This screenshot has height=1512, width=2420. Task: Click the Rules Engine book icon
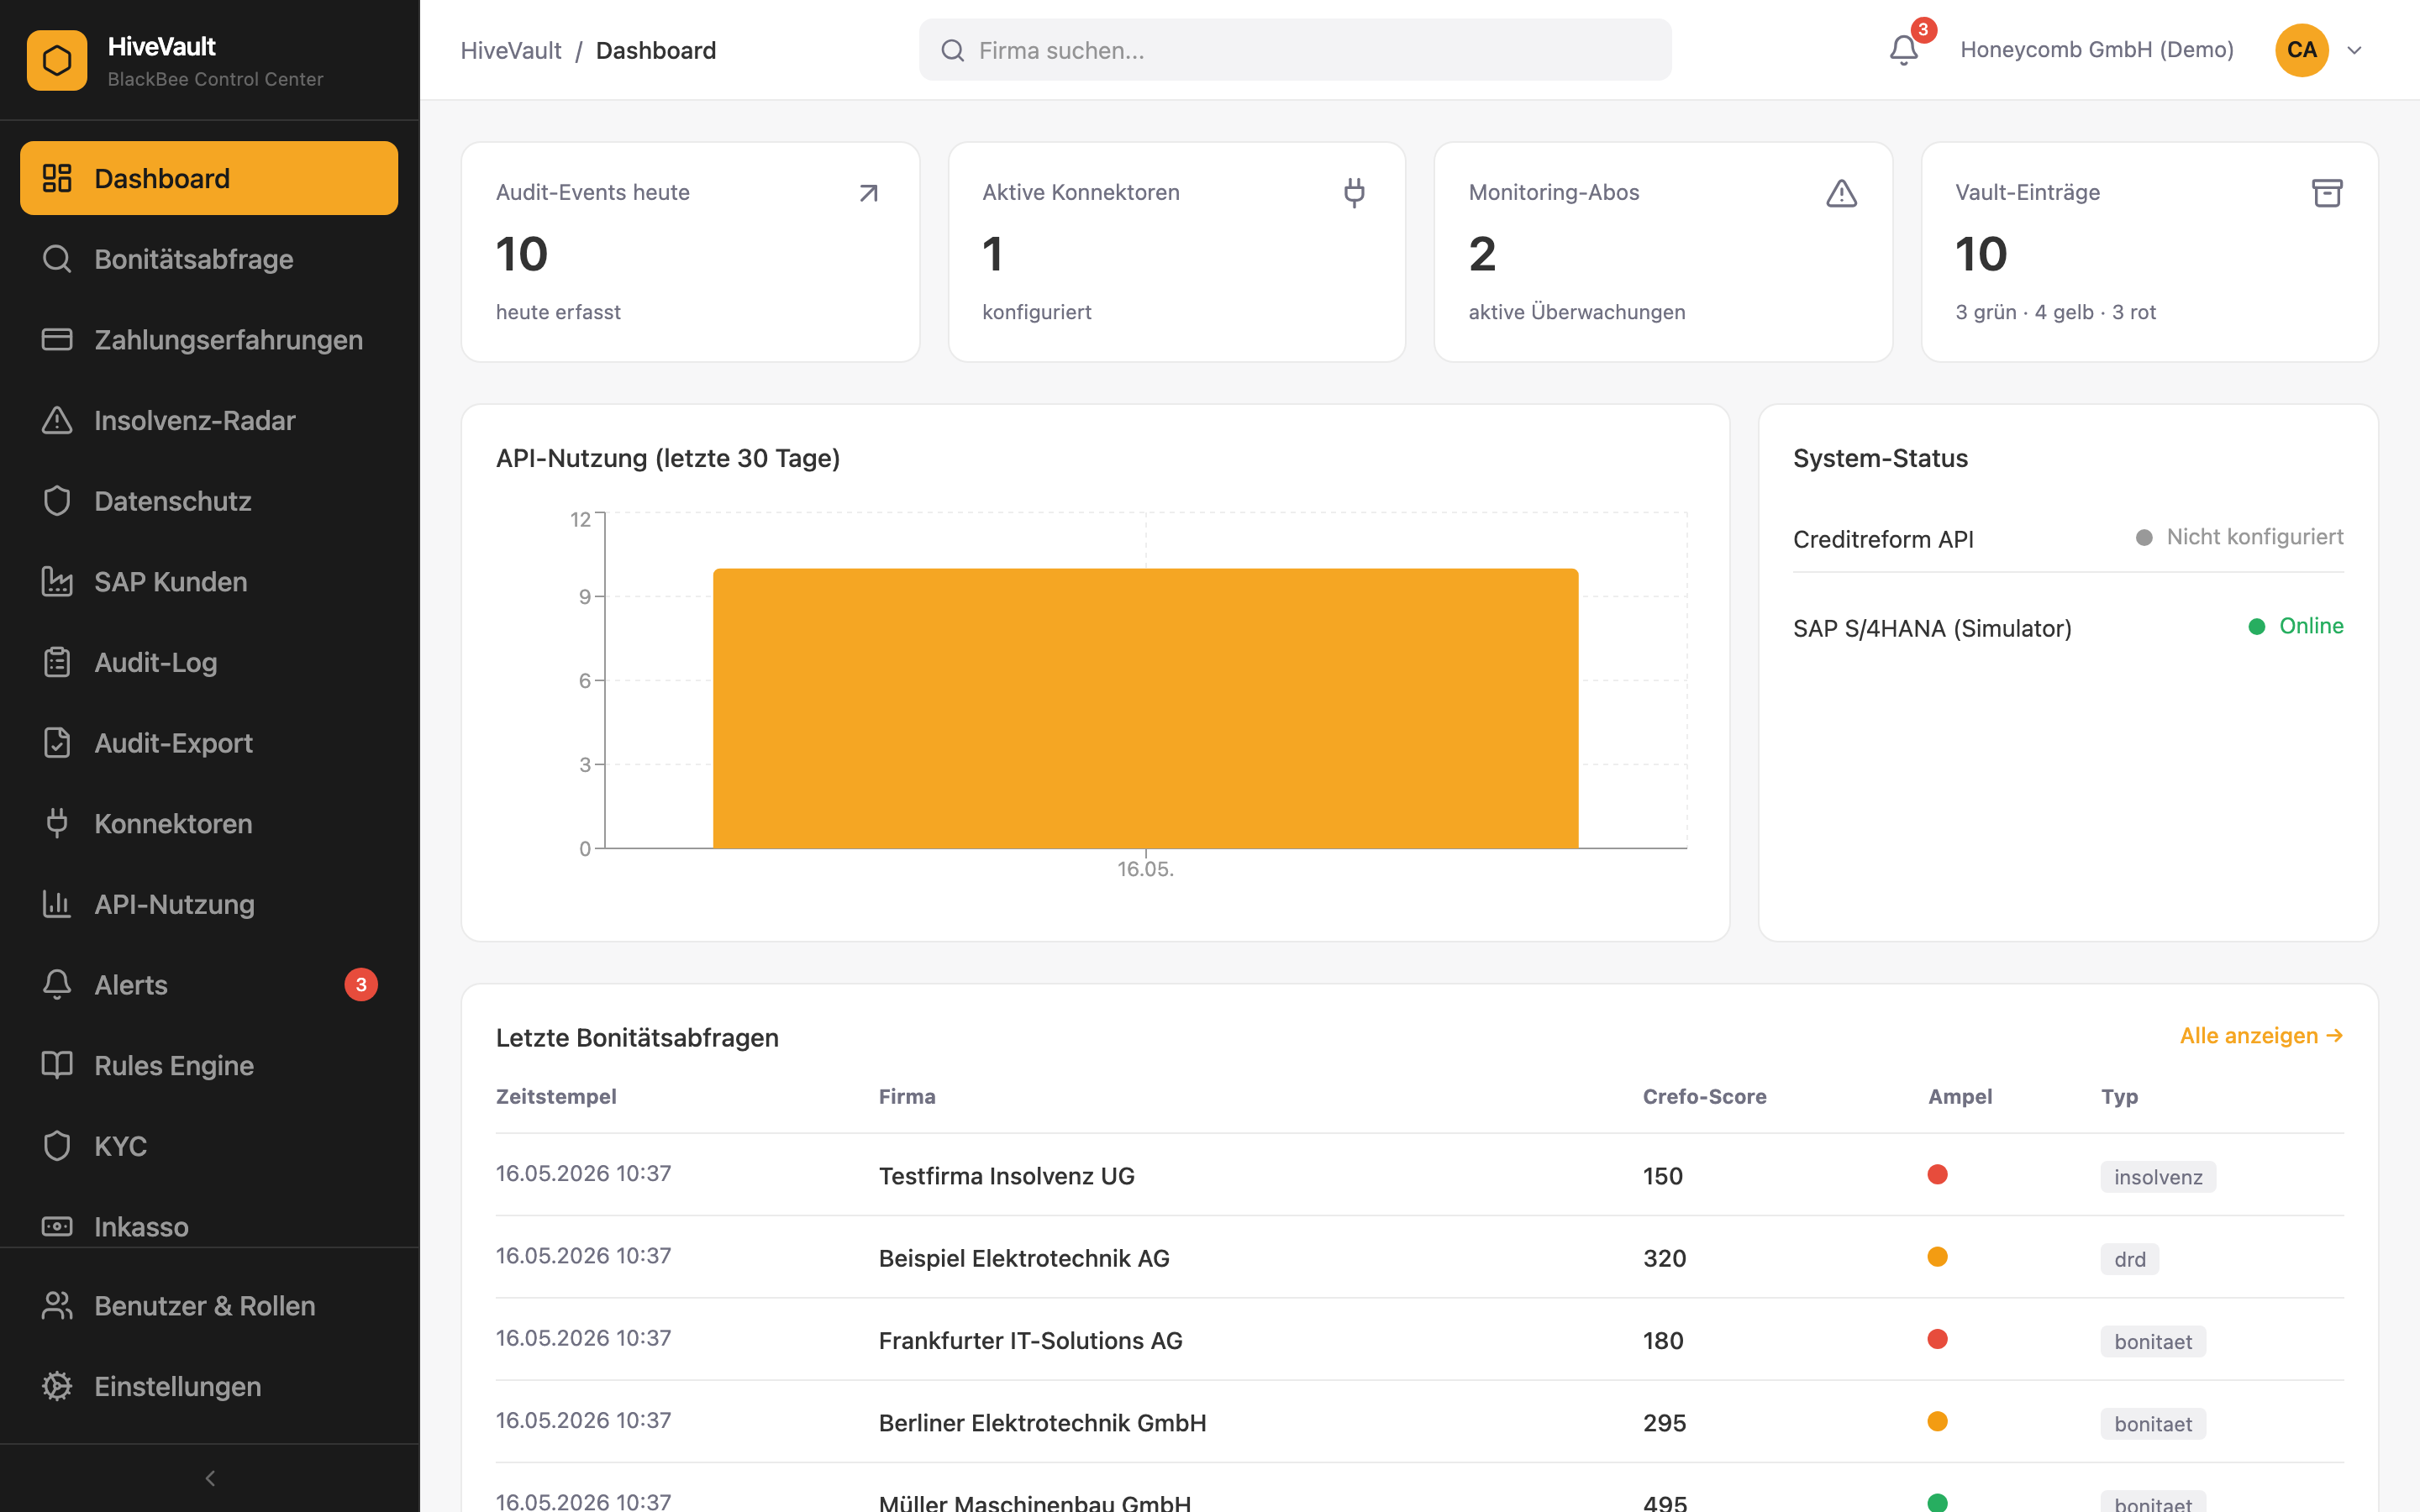coord(57,1065)
